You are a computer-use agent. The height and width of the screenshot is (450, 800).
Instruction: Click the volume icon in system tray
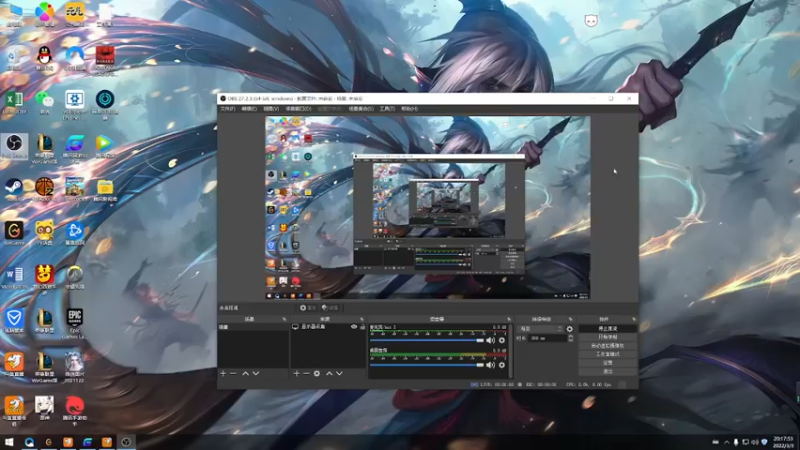coord(755,442)
